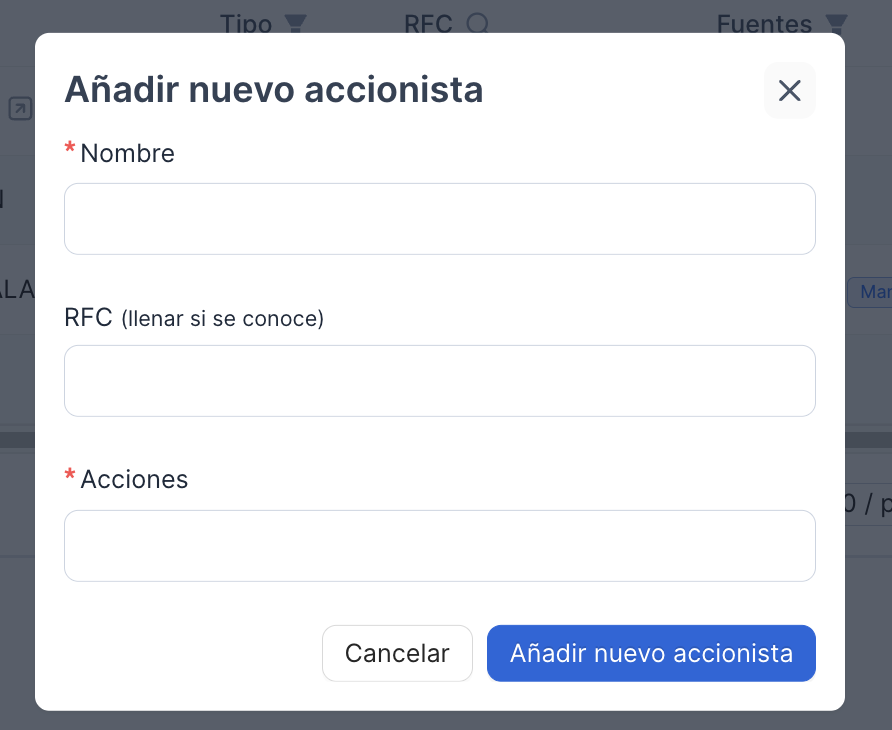Open the Tipo column filter icon
892x730 pixels.
(x=295, y=24)
